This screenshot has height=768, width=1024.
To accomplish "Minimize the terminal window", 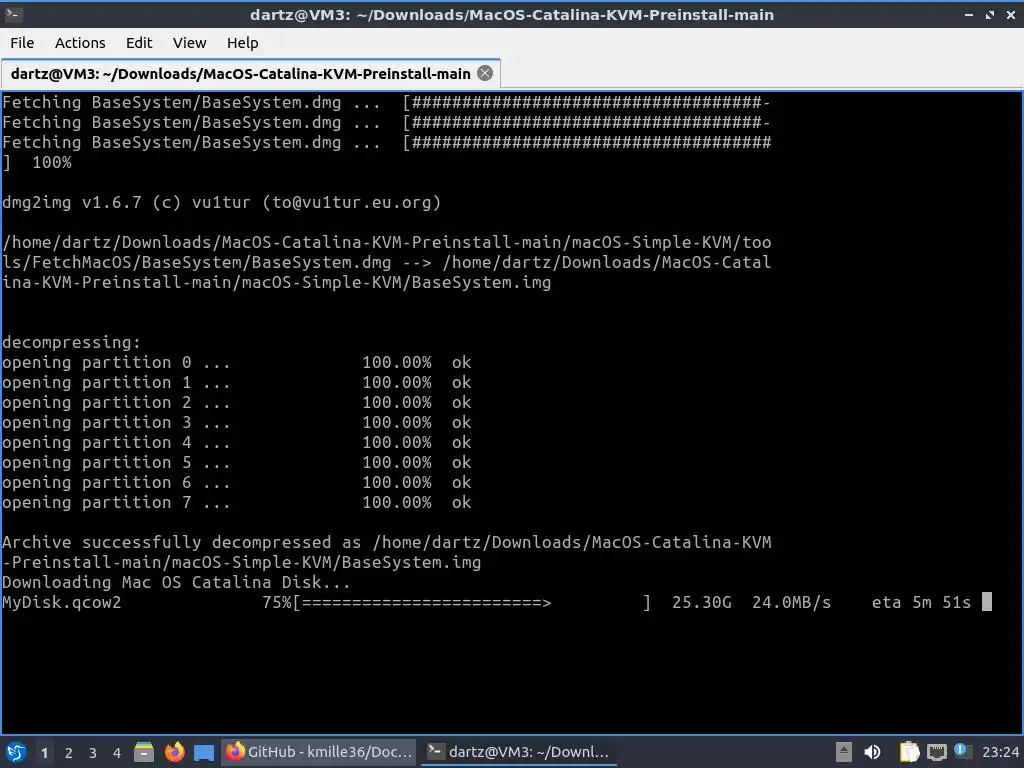I will (x=969, y=15).
